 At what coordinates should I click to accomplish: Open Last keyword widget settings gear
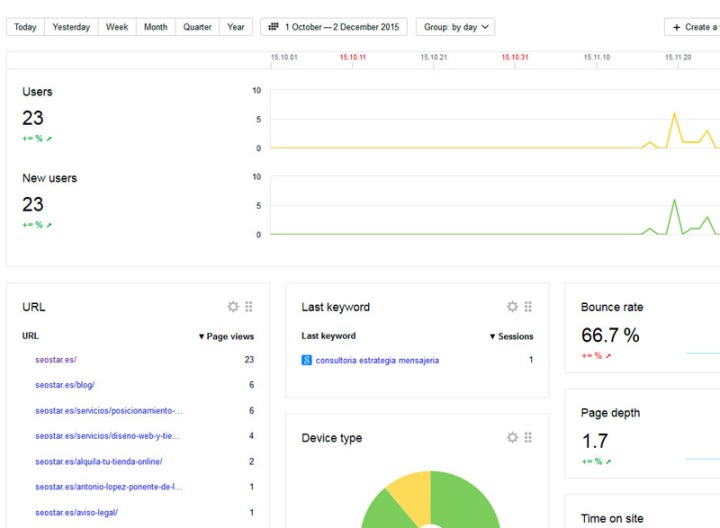coord(512,307)
